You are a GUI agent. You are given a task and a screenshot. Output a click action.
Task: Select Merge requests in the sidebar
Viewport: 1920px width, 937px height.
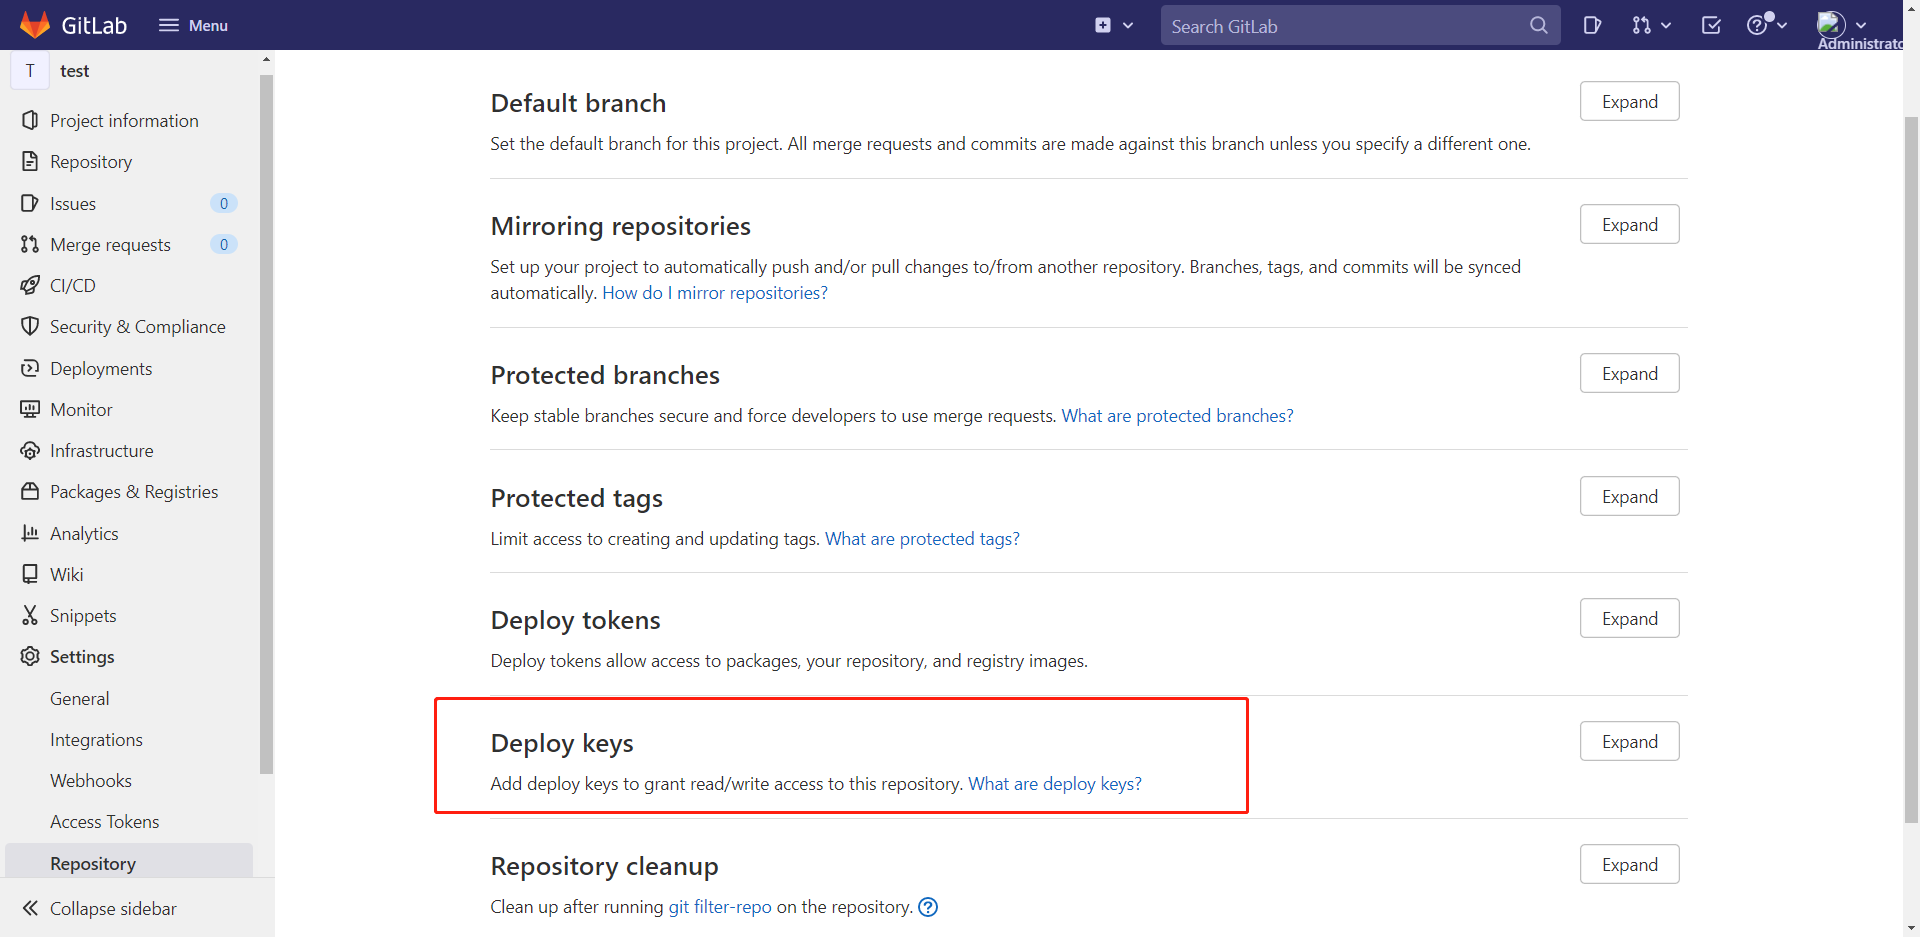pos(110,244)
